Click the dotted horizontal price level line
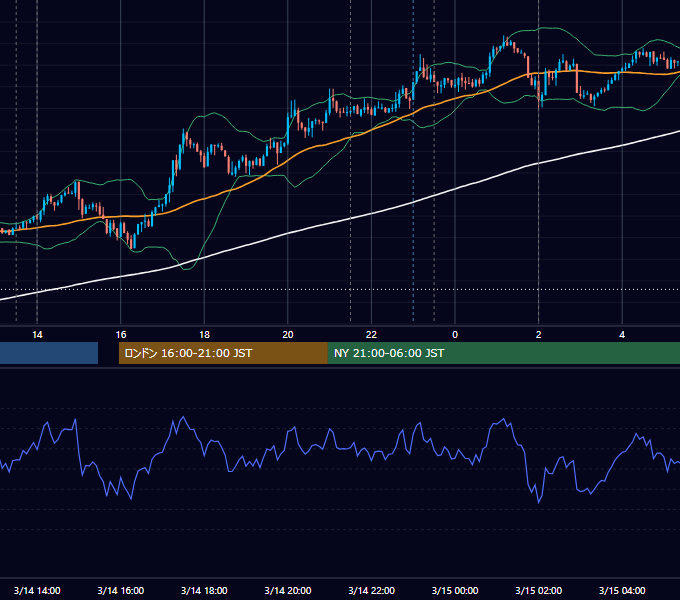The height and width of the screenshot is (600, 680). [340, 289]
